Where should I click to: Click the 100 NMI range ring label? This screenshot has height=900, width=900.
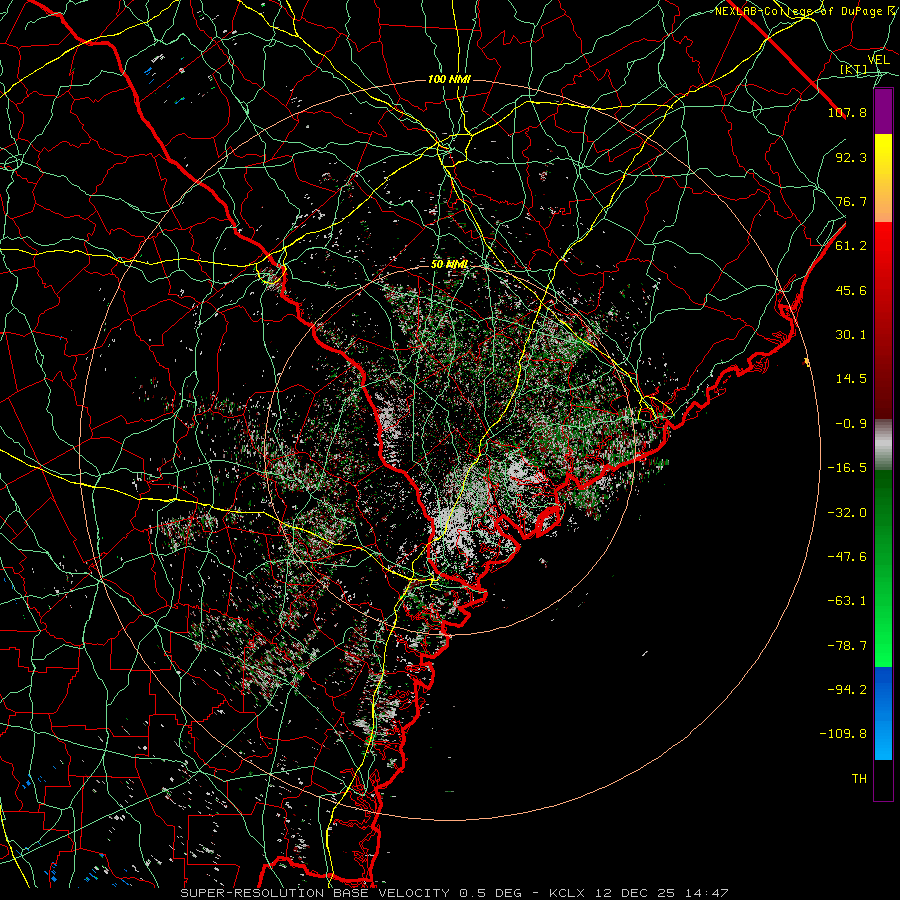tap(449, 79)
